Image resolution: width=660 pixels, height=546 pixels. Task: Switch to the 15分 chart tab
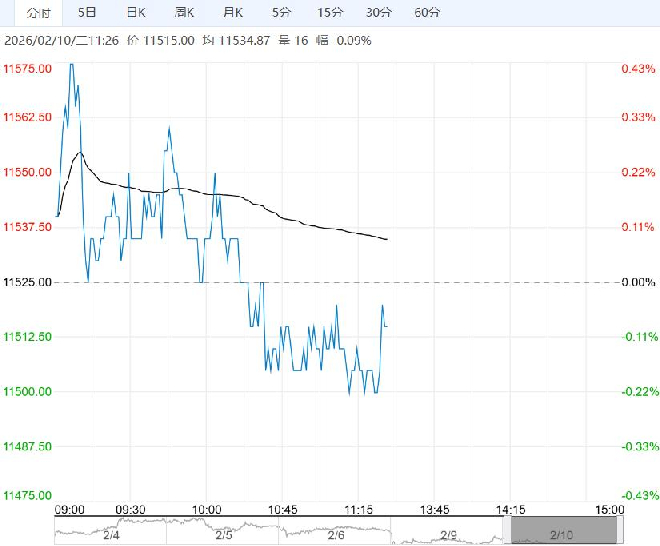[329, 13]
